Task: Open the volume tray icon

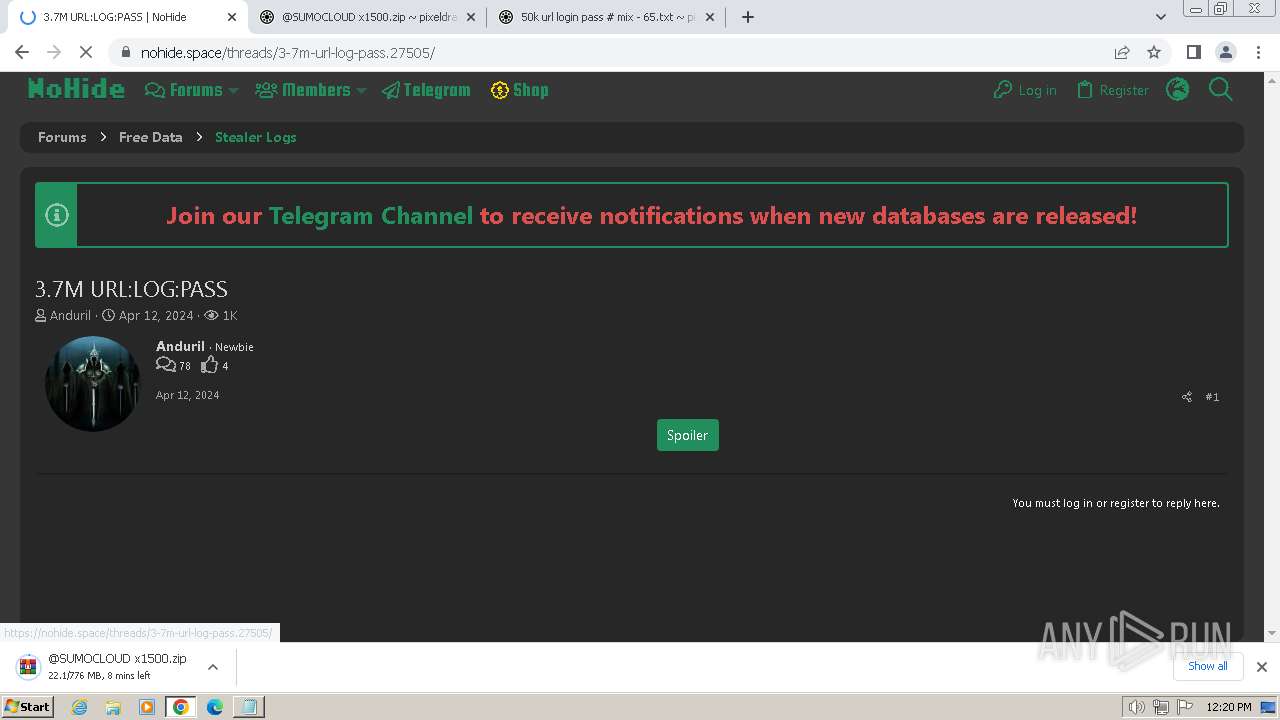Action: pyautogui.click(x=1136, y=707)
